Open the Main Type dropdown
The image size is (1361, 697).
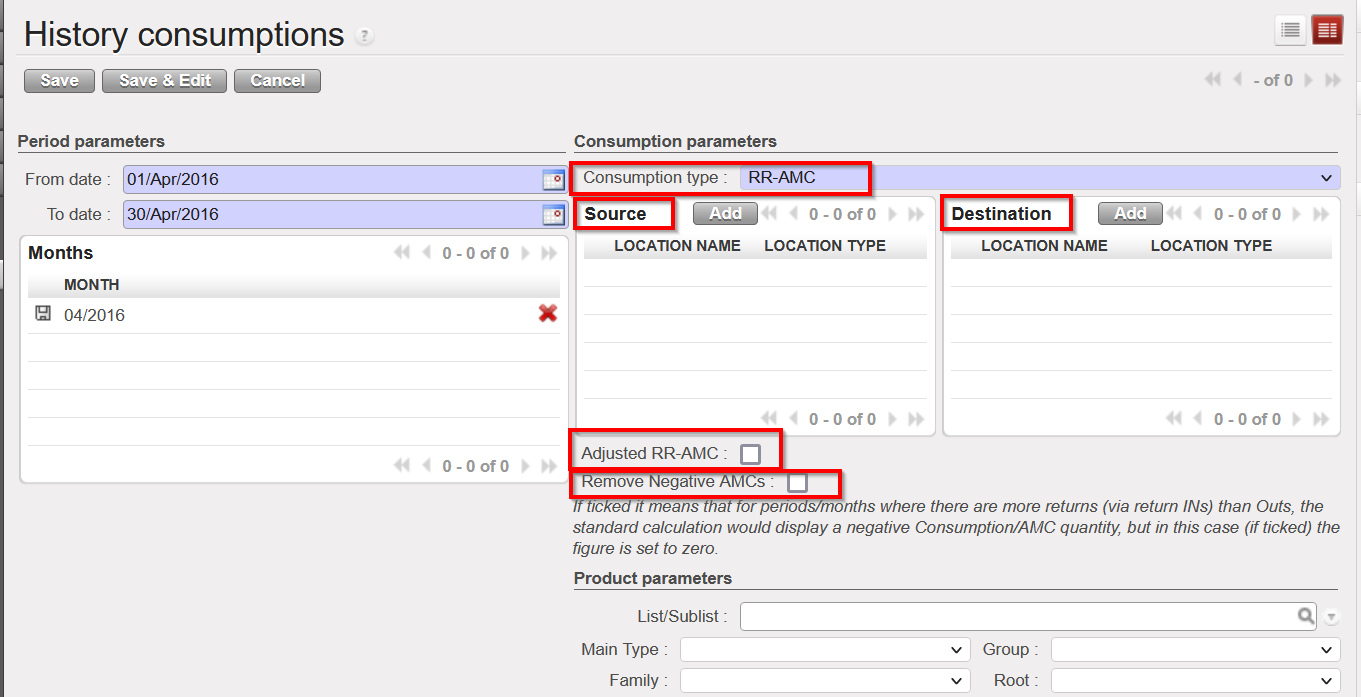click(824, 650)
